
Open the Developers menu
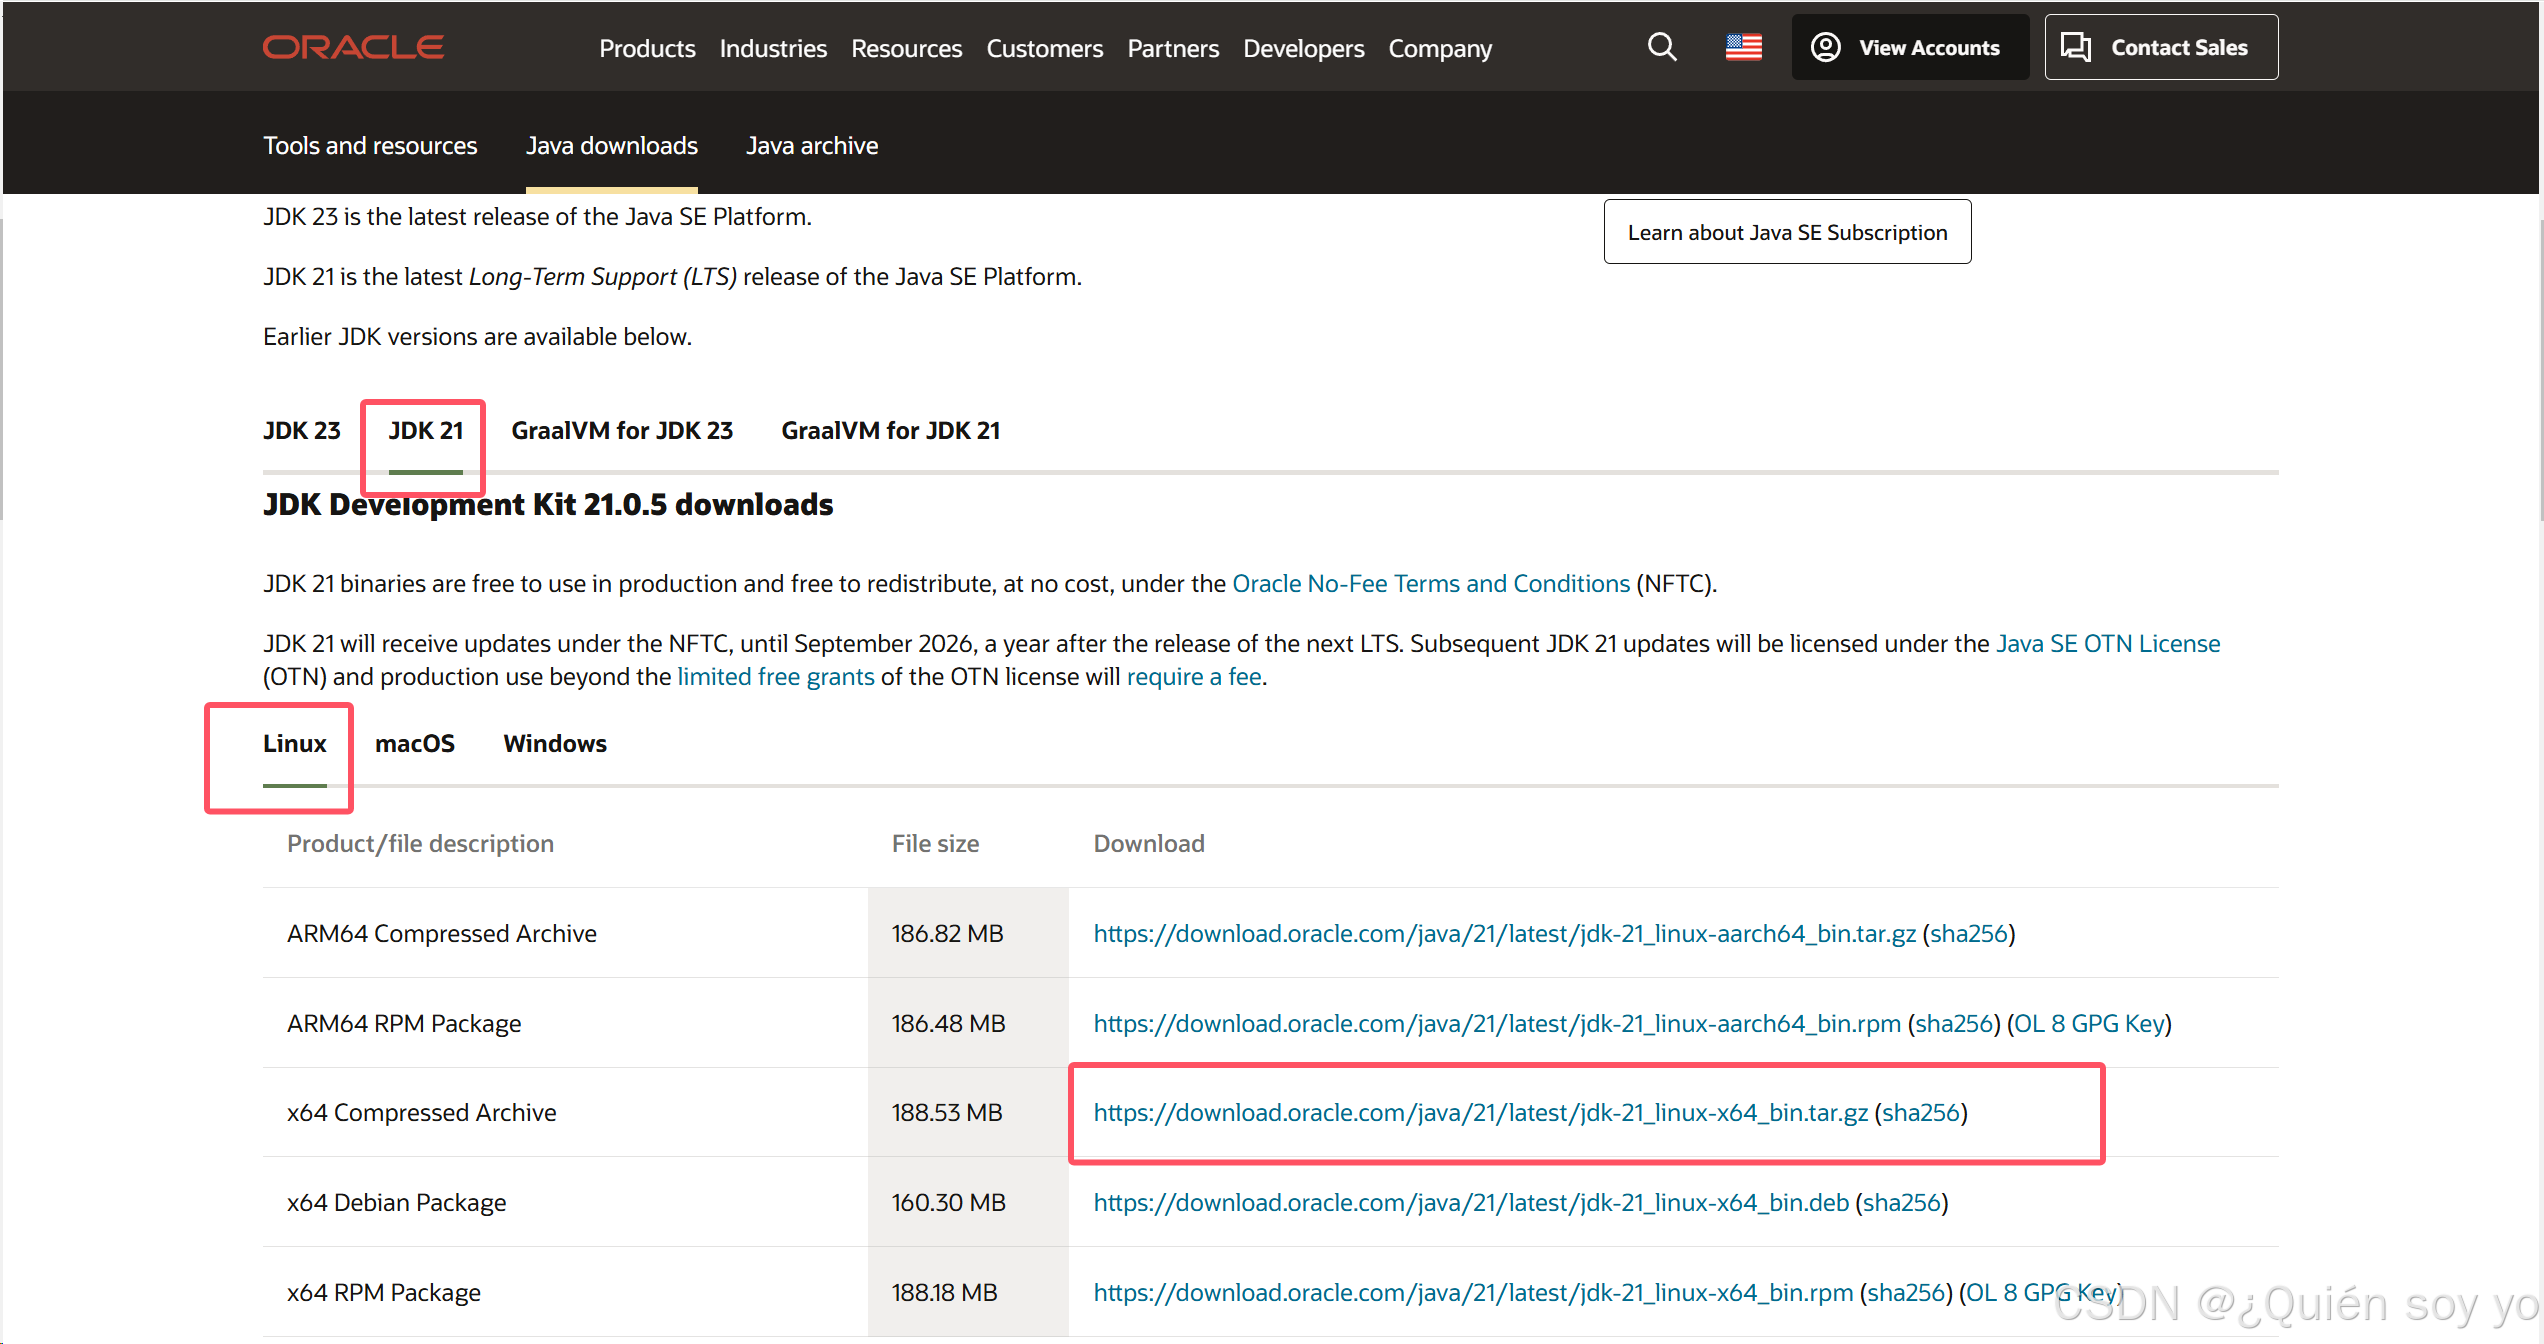(x=1303, y=48)
